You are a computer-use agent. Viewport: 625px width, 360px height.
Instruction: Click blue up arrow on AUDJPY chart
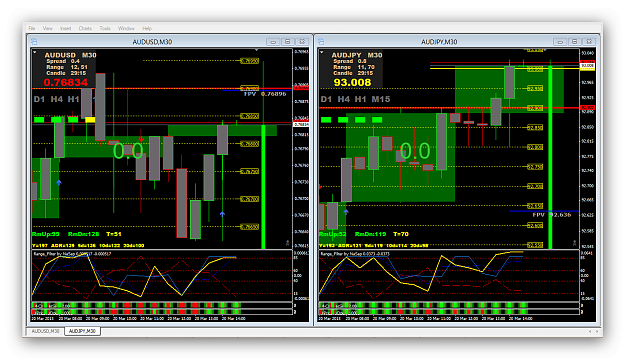pyautogui.click(x=346, y=212)
